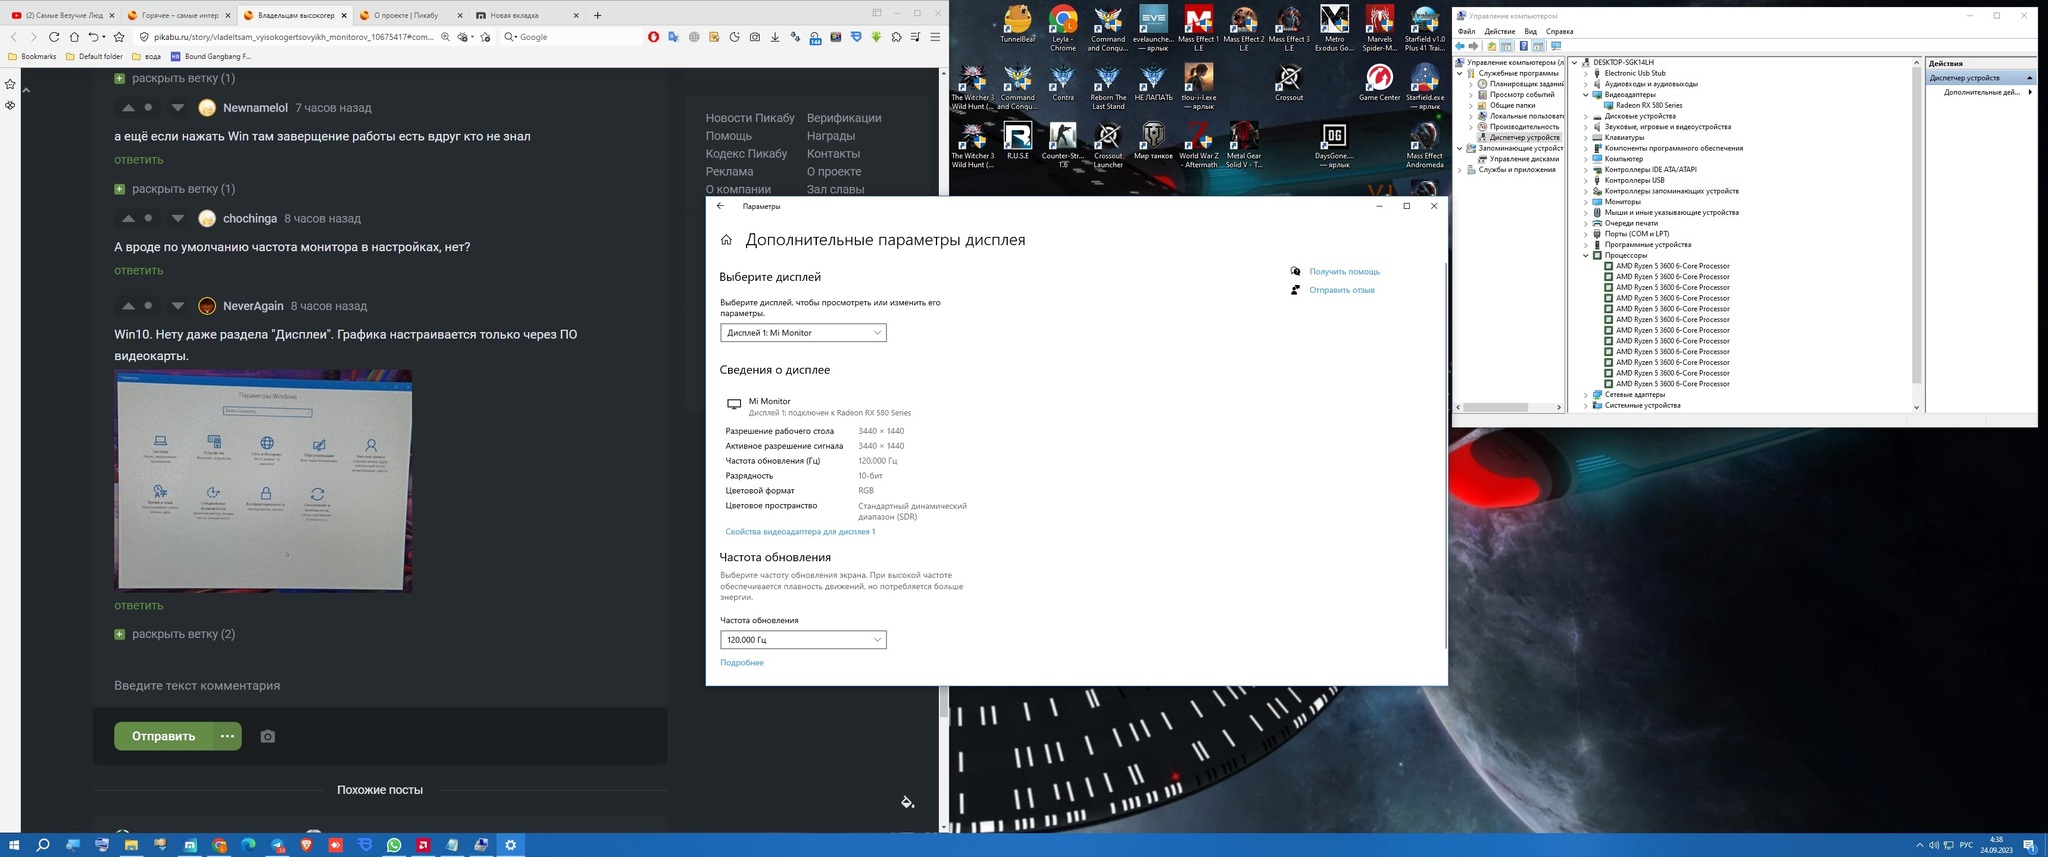2048x857 pixels.
Task: Click attach photo camera icon in comment form
Action: 267,737
